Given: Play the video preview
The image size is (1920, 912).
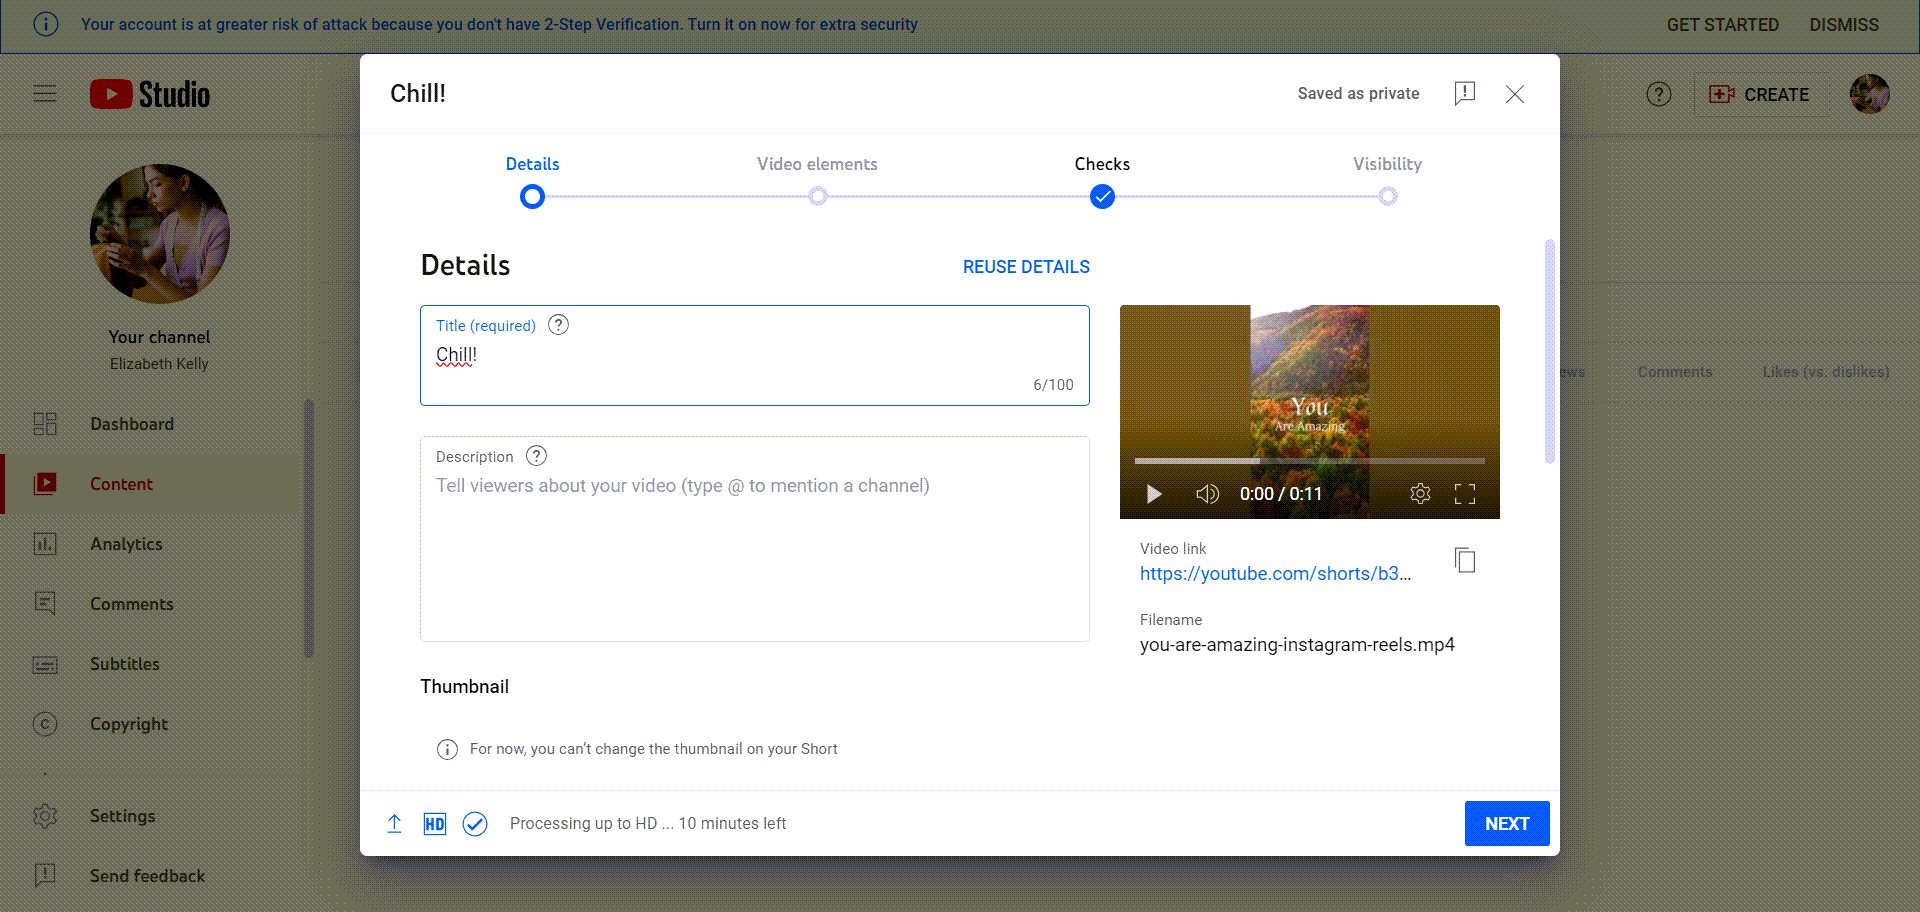Looking at the screenshot, I should pyautogui.click(x=1154, y=494).
